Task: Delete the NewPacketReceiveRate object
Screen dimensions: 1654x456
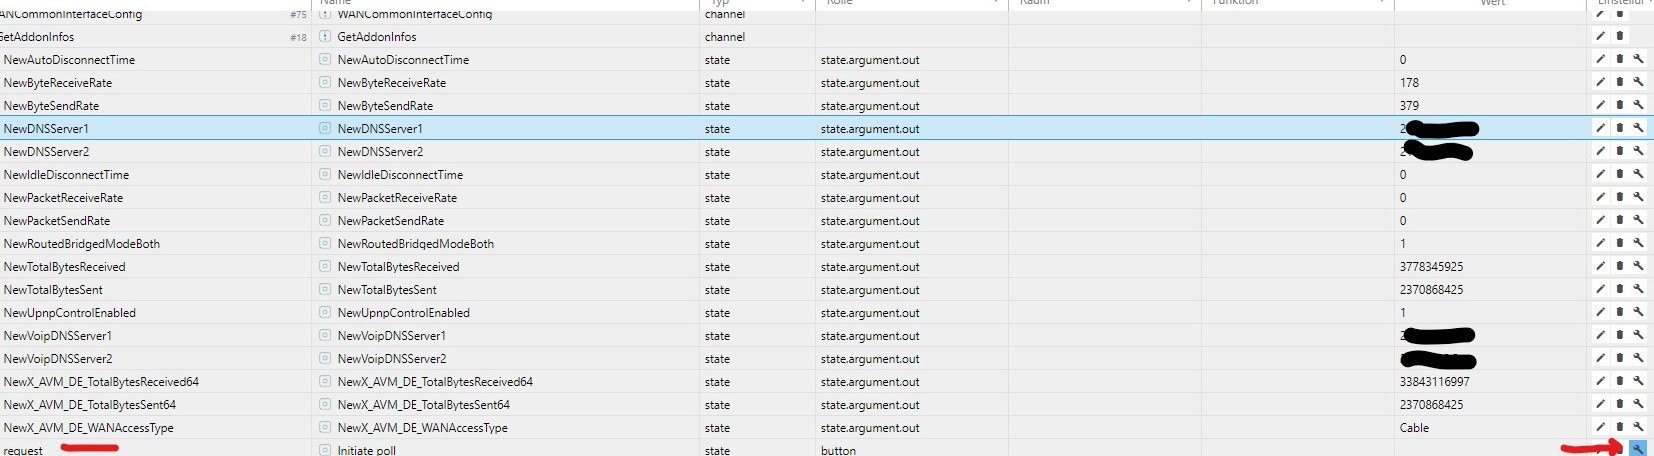Action: pyautogui.click(x=1620, y=197)
